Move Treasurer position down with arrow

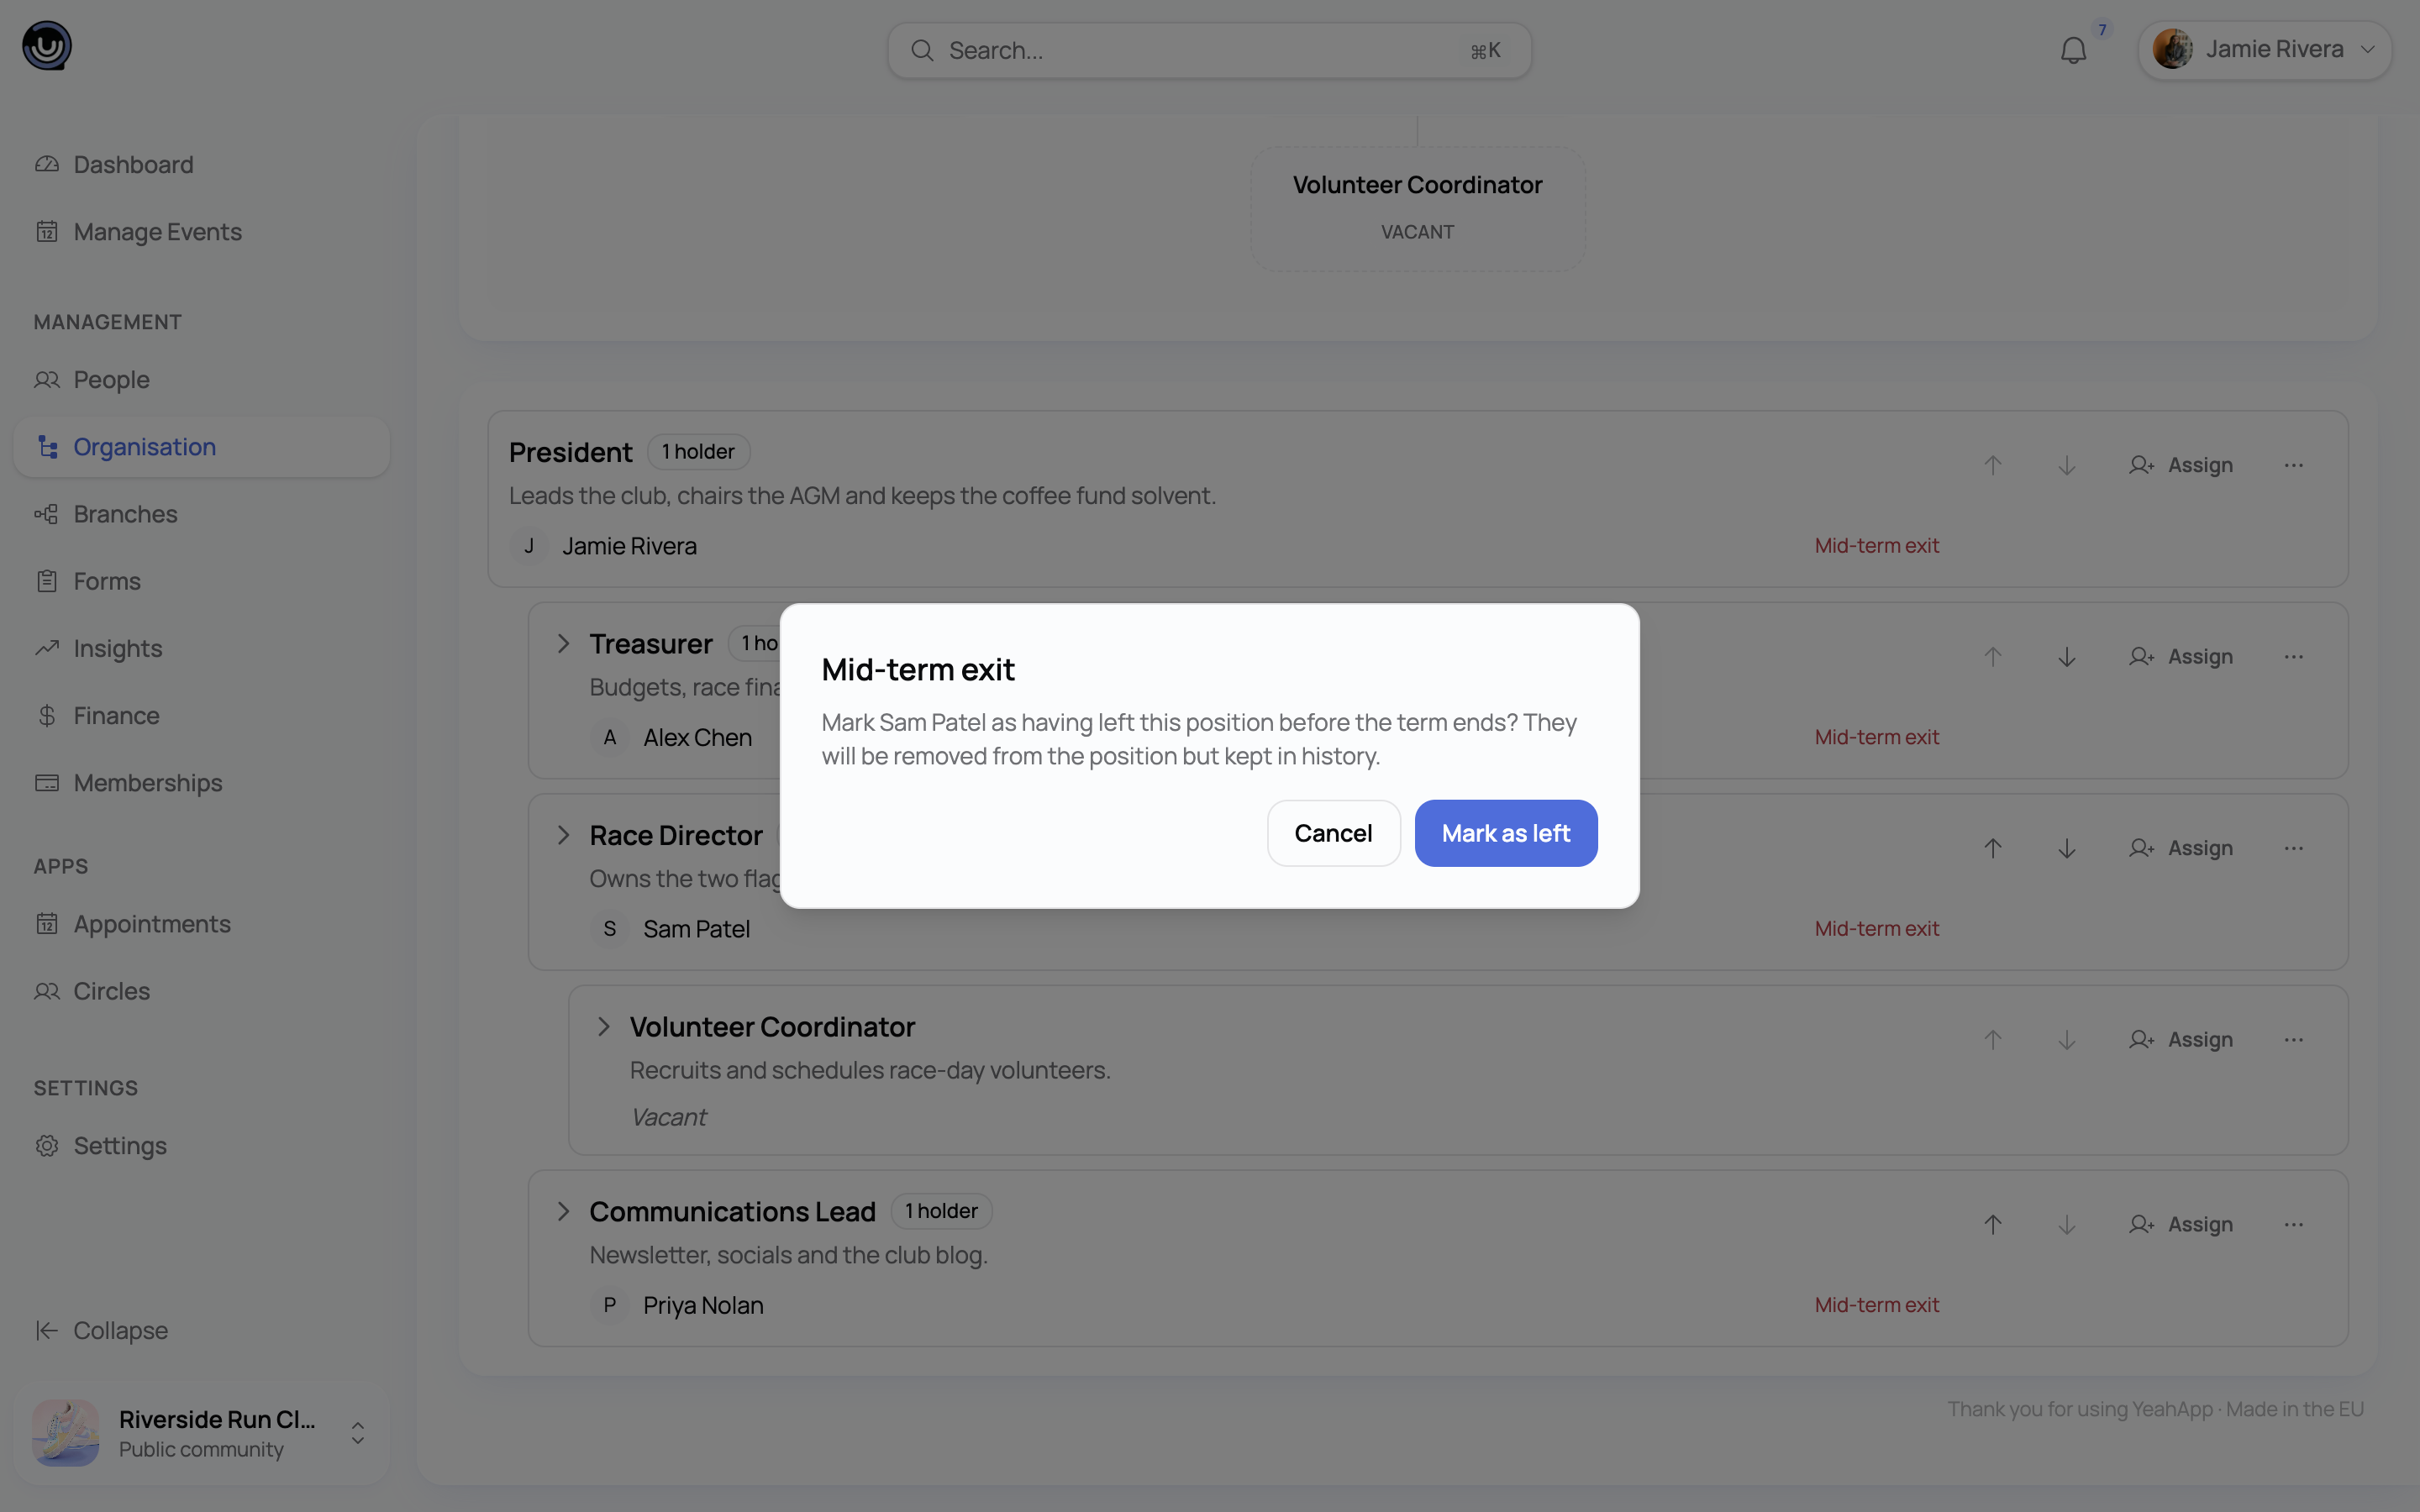(2066, 657)
